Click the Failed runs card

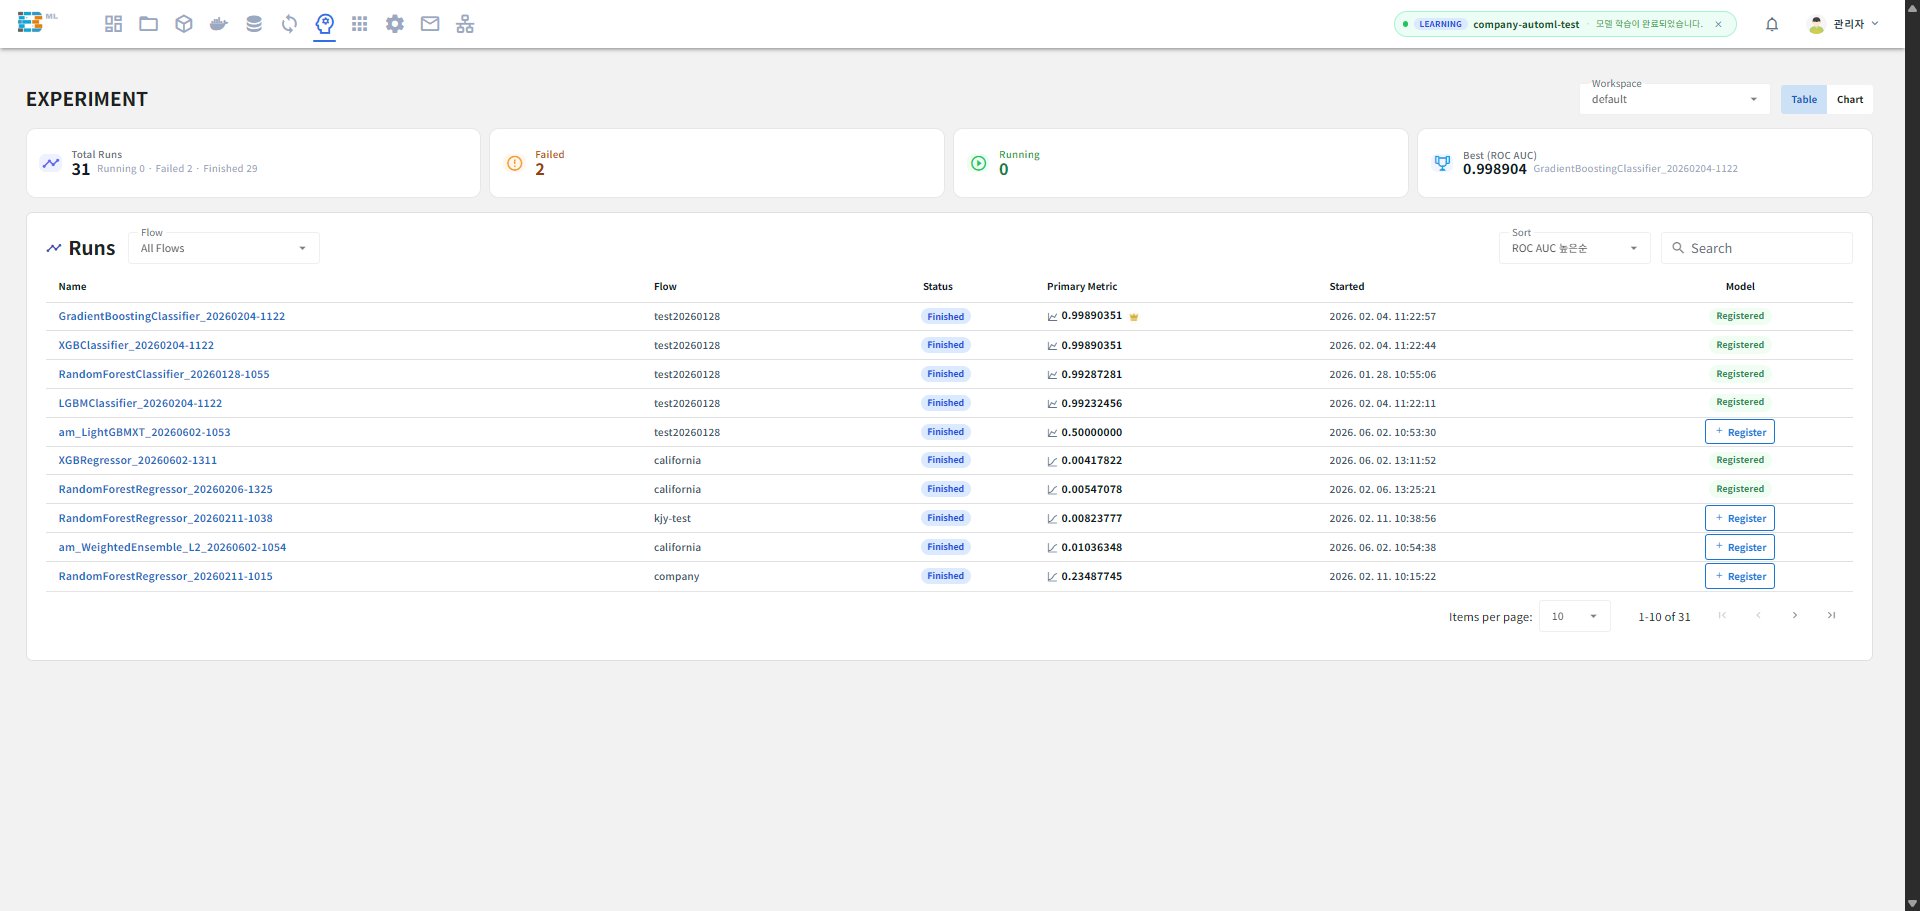717,162
